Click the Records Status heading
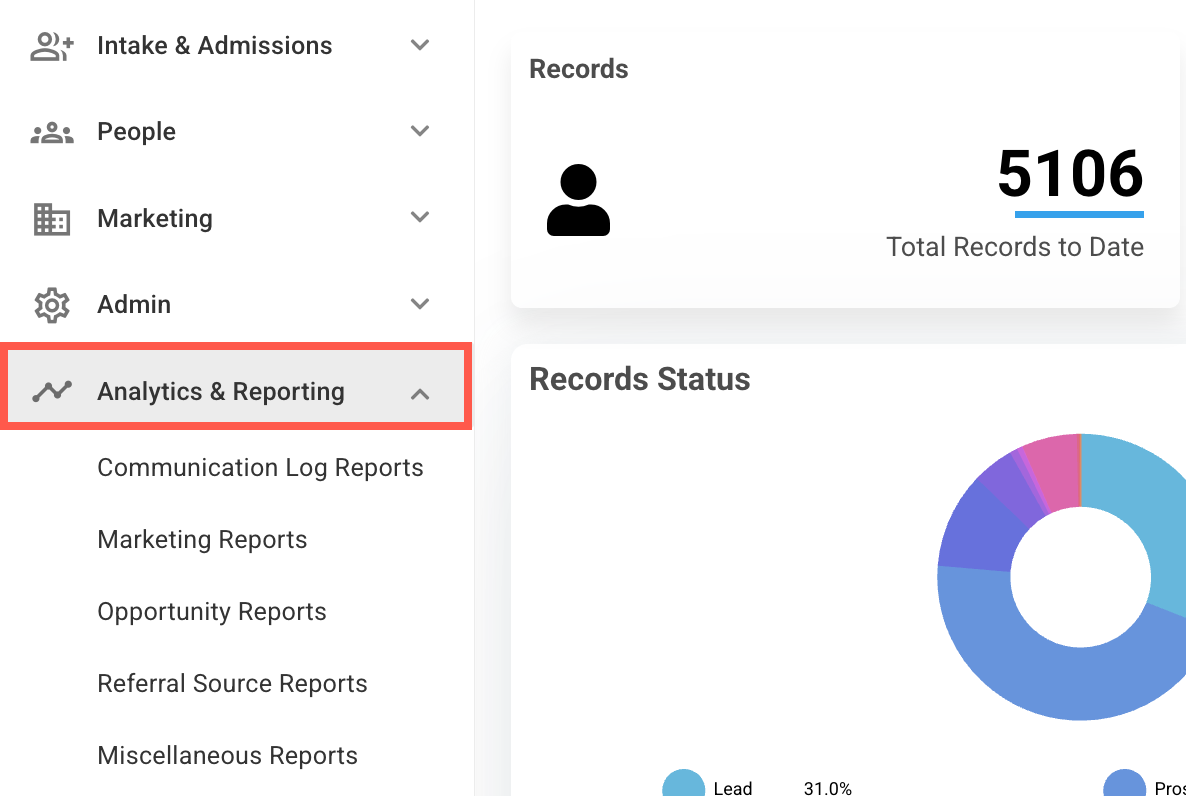Image resolution: width=1186 pixels, height=796 pixels. click(x=640, y=379)
